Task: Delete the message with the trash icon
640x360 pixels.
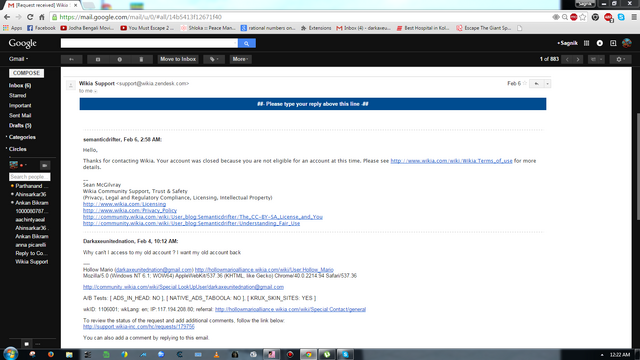Action: coord(141,59)
